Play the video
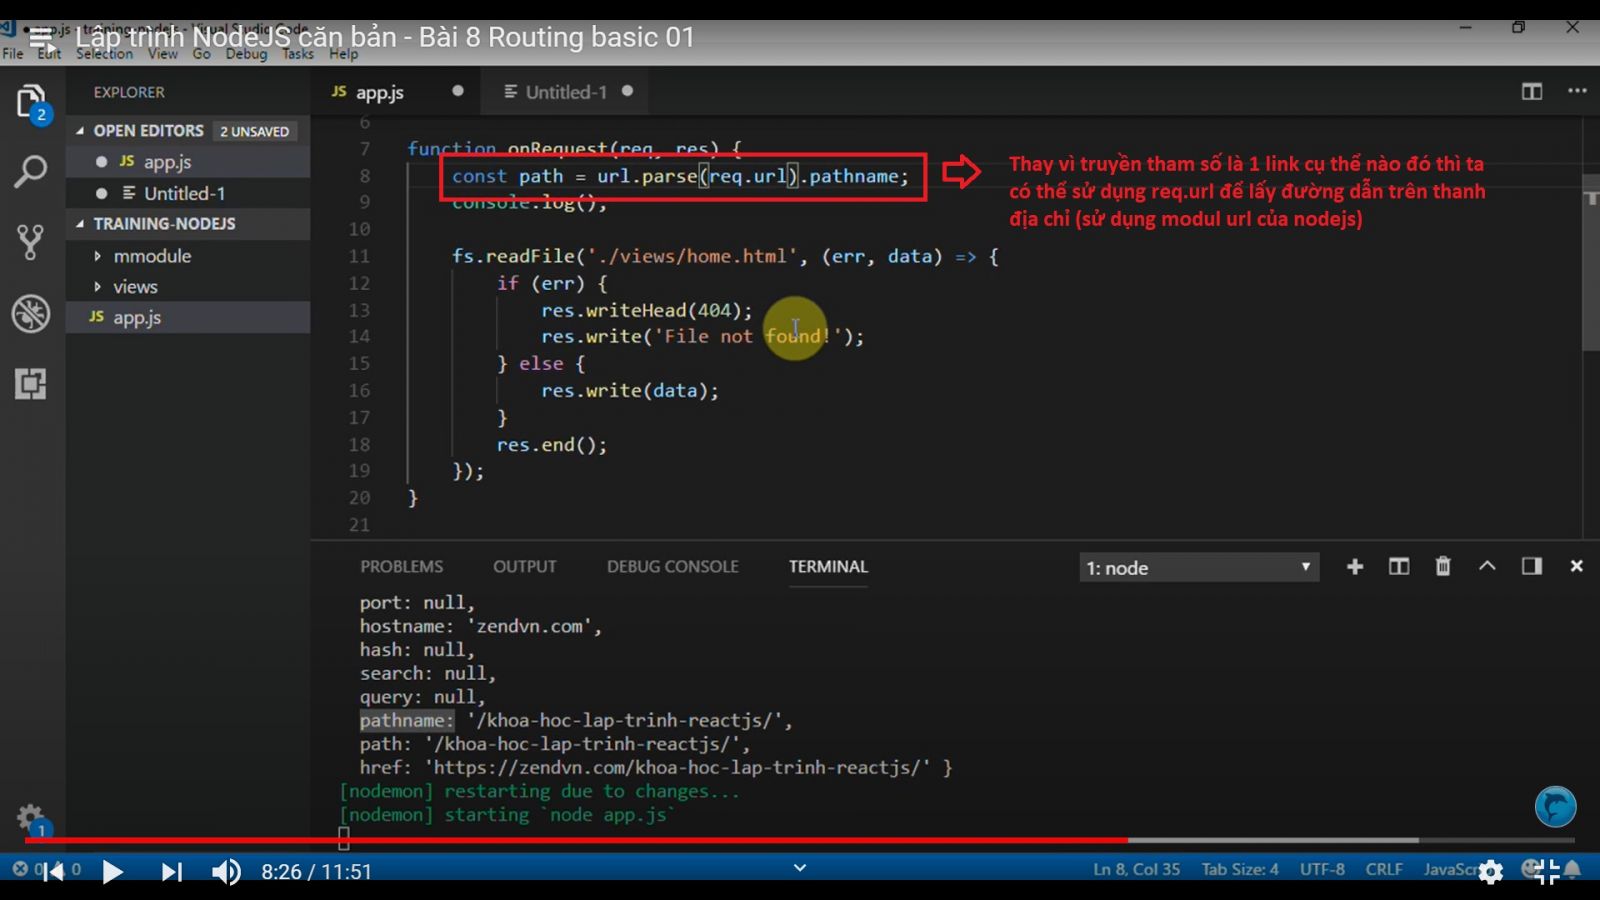 coord(113,872)
